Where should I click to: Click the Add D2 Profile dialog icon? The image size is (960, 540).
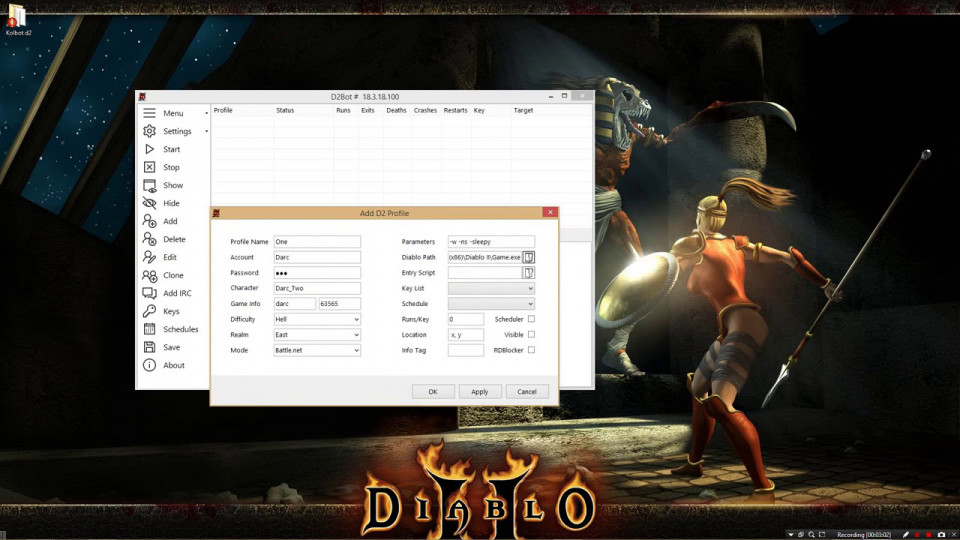216,213
